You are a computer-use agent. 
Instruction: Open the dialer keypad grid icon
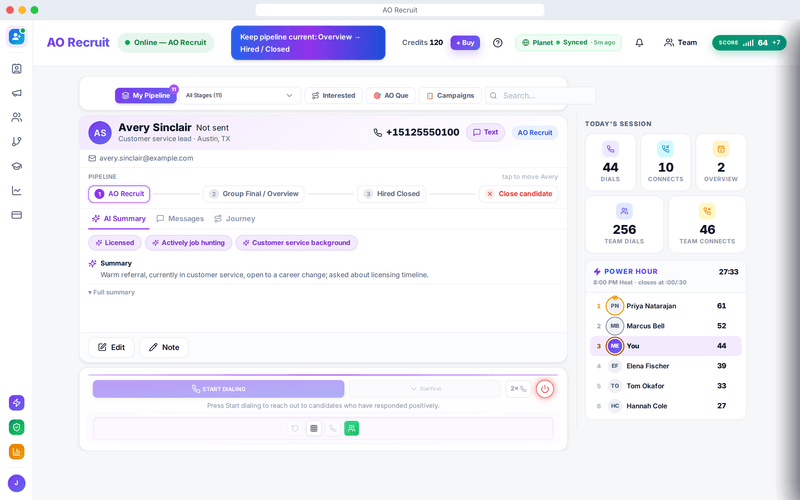[314, 429]
